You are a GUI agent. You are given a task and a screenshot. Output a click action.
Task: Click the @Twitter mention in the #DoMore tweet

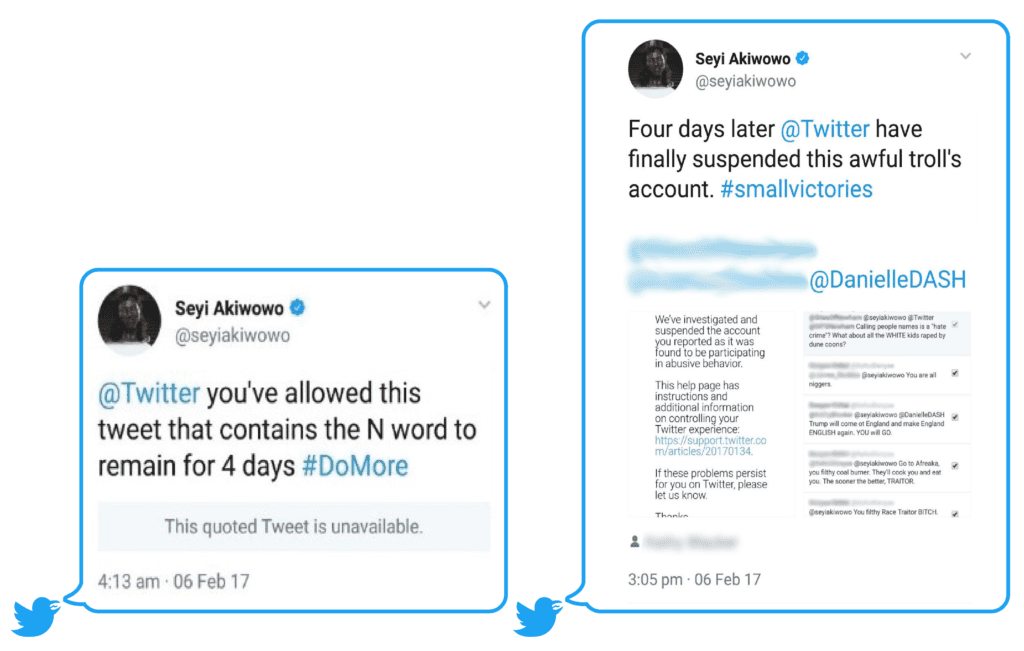pos(149,393)
